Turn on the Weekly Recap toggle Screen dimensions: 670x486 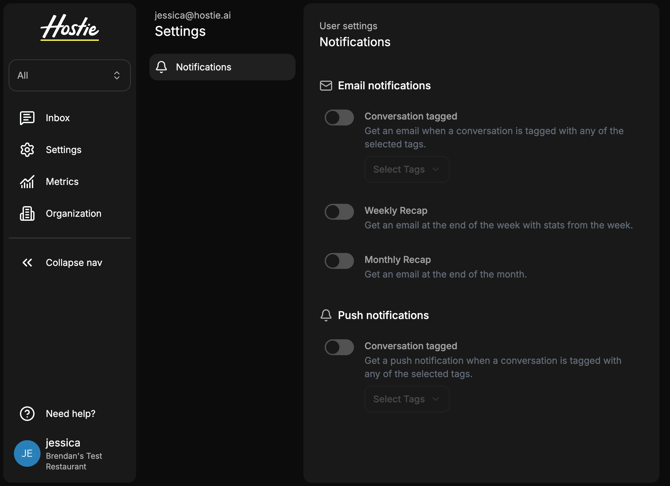(339, 212)
